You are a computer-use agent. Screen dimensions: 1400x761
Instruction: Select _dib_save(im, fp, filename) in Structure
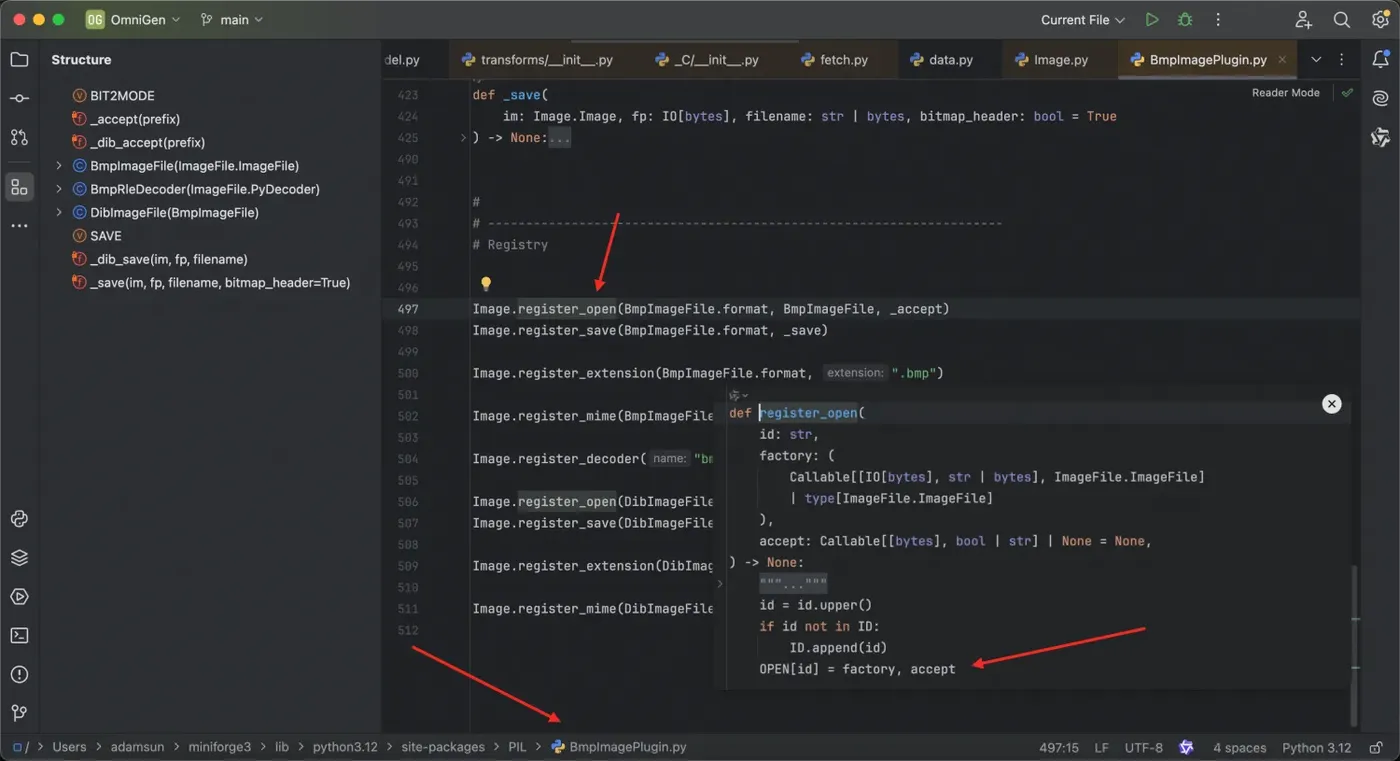[x=160, y=259]
